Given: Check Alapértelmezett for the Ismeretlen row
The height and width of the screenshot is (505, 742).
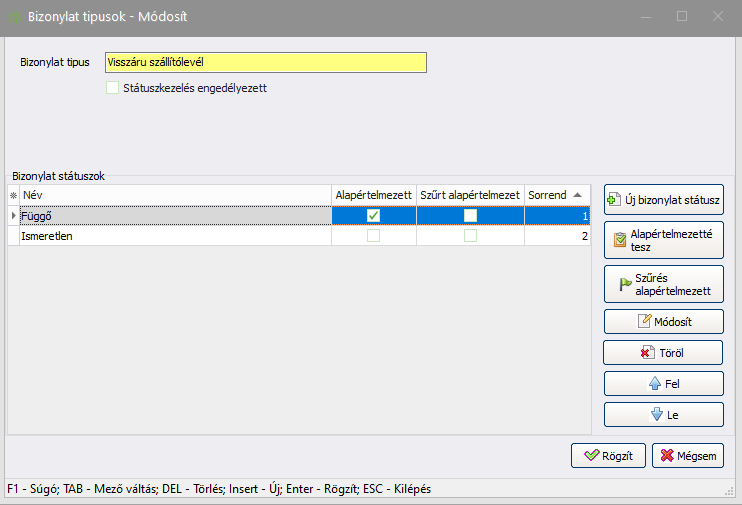Looking at the screenshot, I should point(373,236).
